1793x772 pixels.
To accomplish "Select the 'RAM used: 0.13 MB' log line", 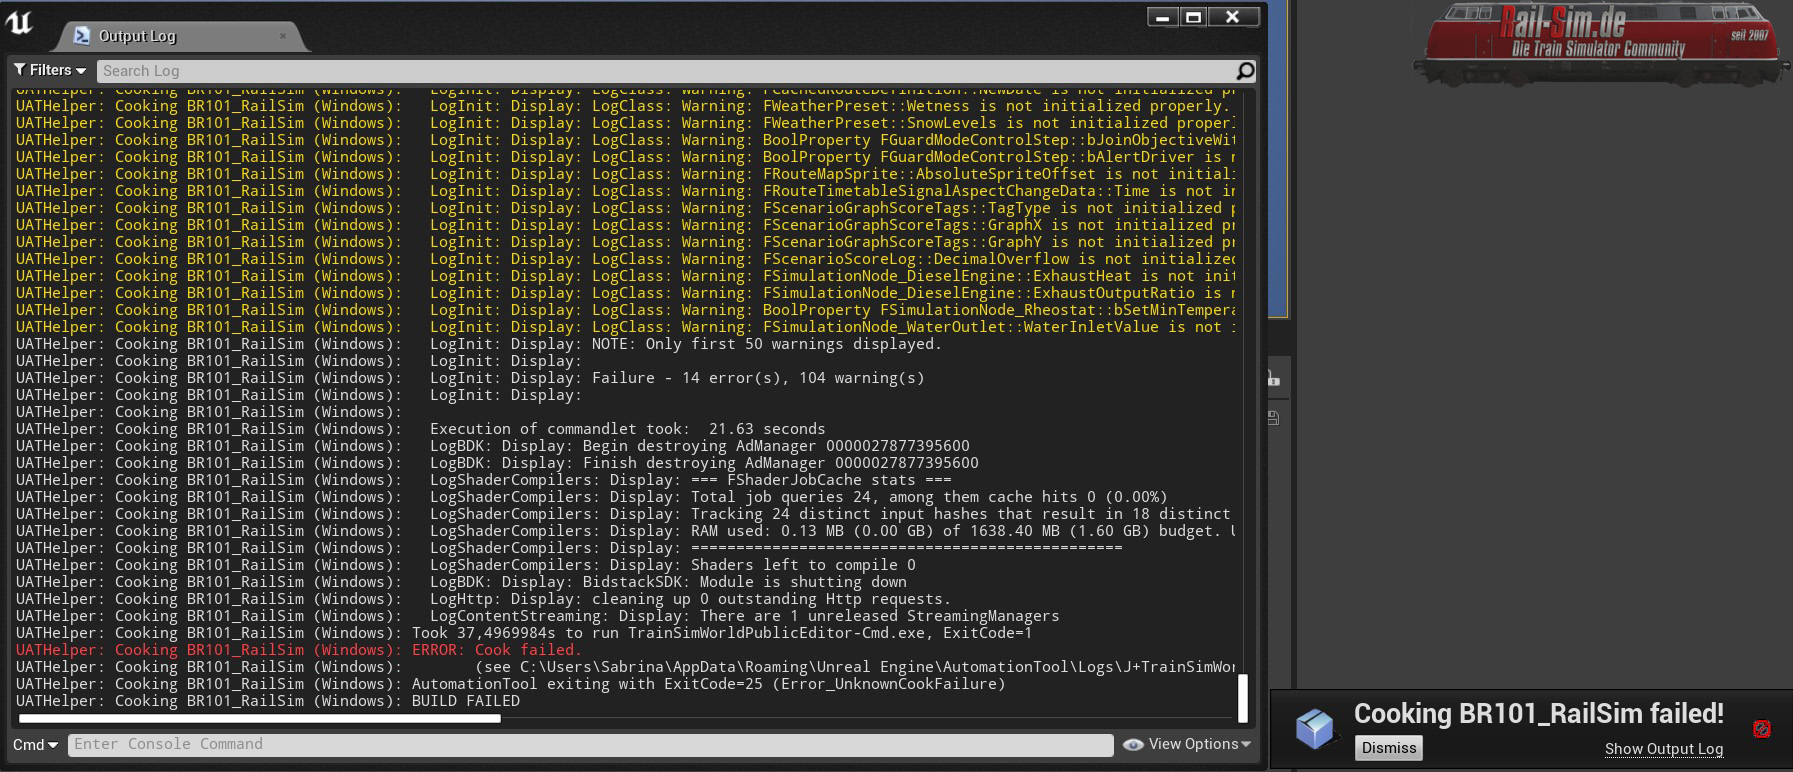I will click(626, 531).
